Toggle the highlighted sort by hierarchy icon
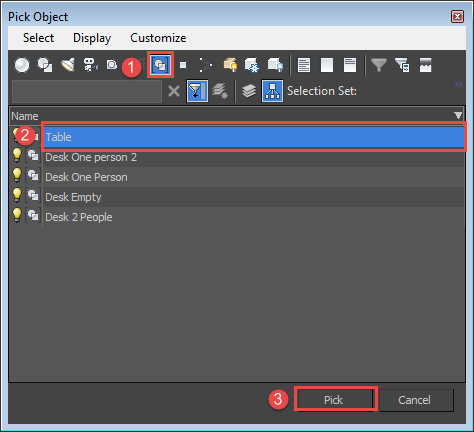Screen dimensions: 474x432 pos(272,91)
